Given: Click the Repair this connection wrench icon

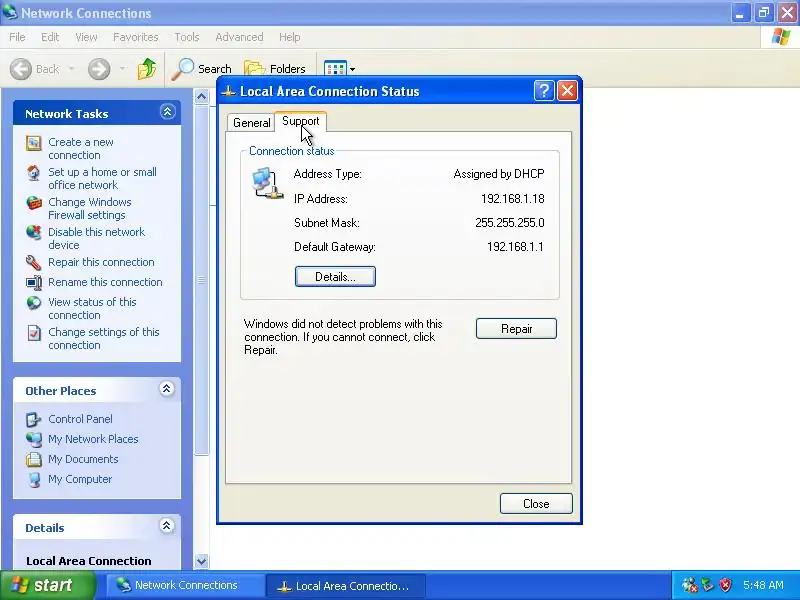Looking at the screenshot, I should pos(34,262).
